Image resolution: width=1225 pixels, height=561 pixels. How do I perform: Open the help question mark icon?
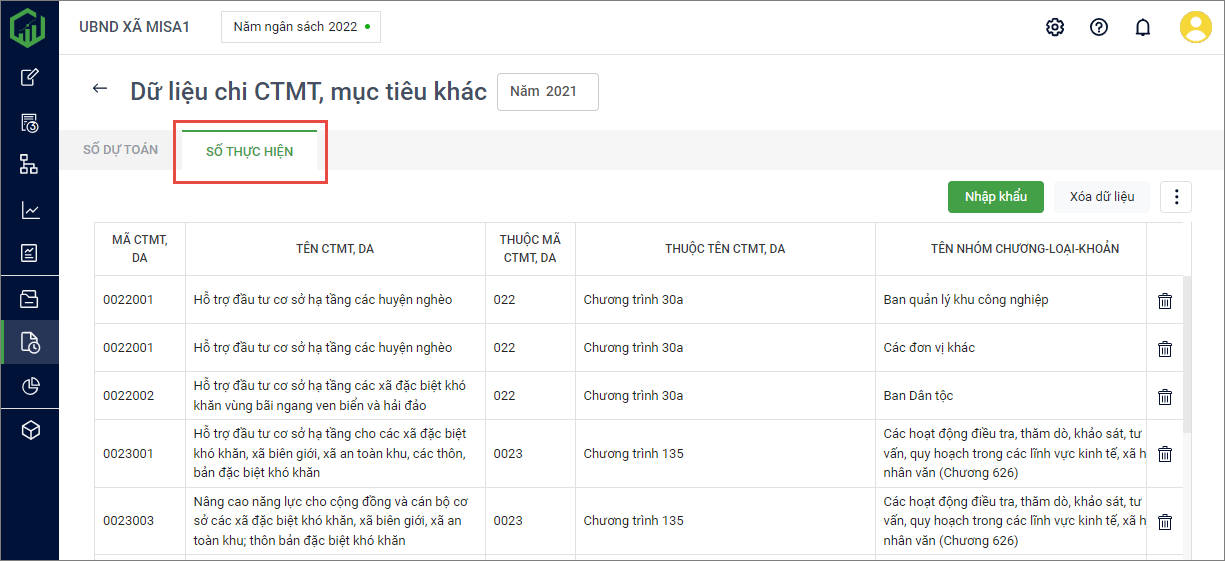(x=1099, y=27)
